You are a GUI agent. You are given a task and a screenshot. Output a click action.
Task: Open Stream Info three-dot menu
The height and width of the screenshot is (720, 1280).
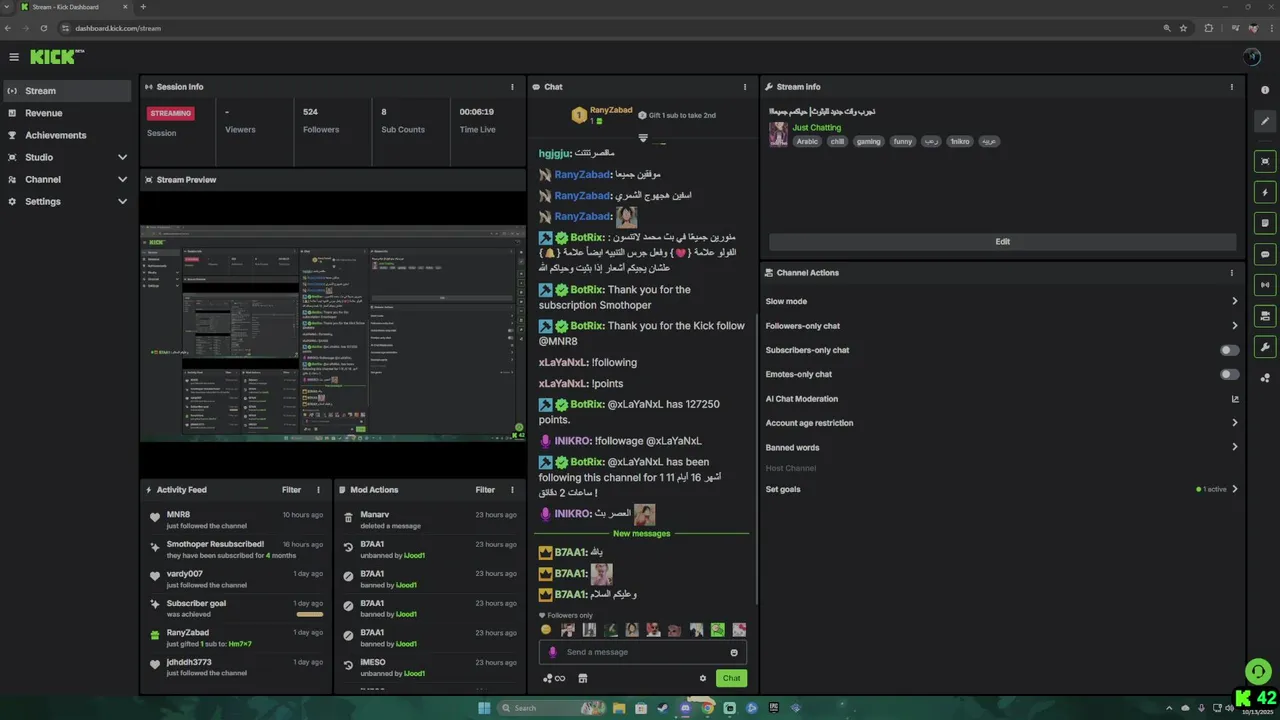[x=1232, y=87]
